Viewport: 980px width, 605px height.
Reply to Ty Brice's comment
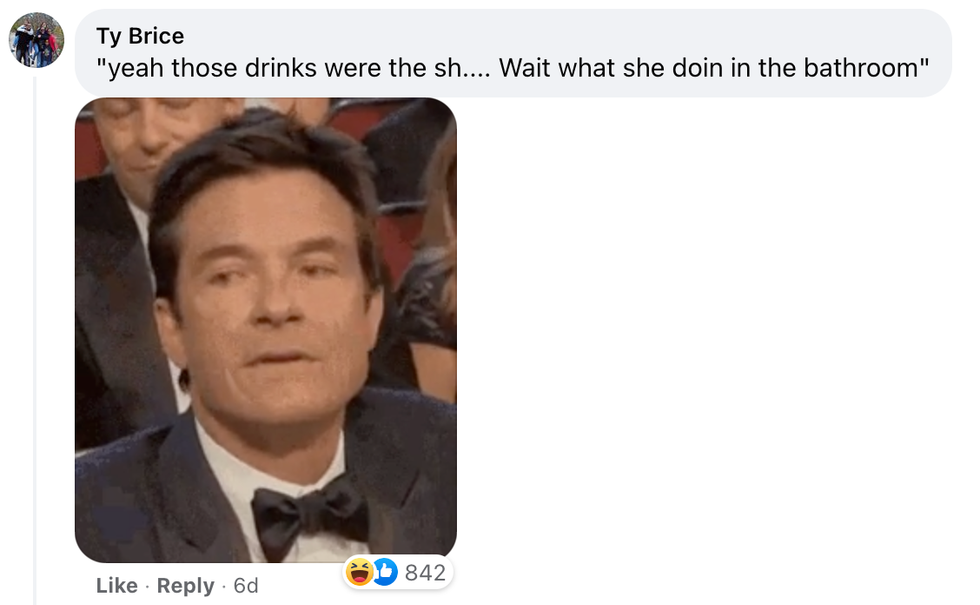click(x=185, y=585)
